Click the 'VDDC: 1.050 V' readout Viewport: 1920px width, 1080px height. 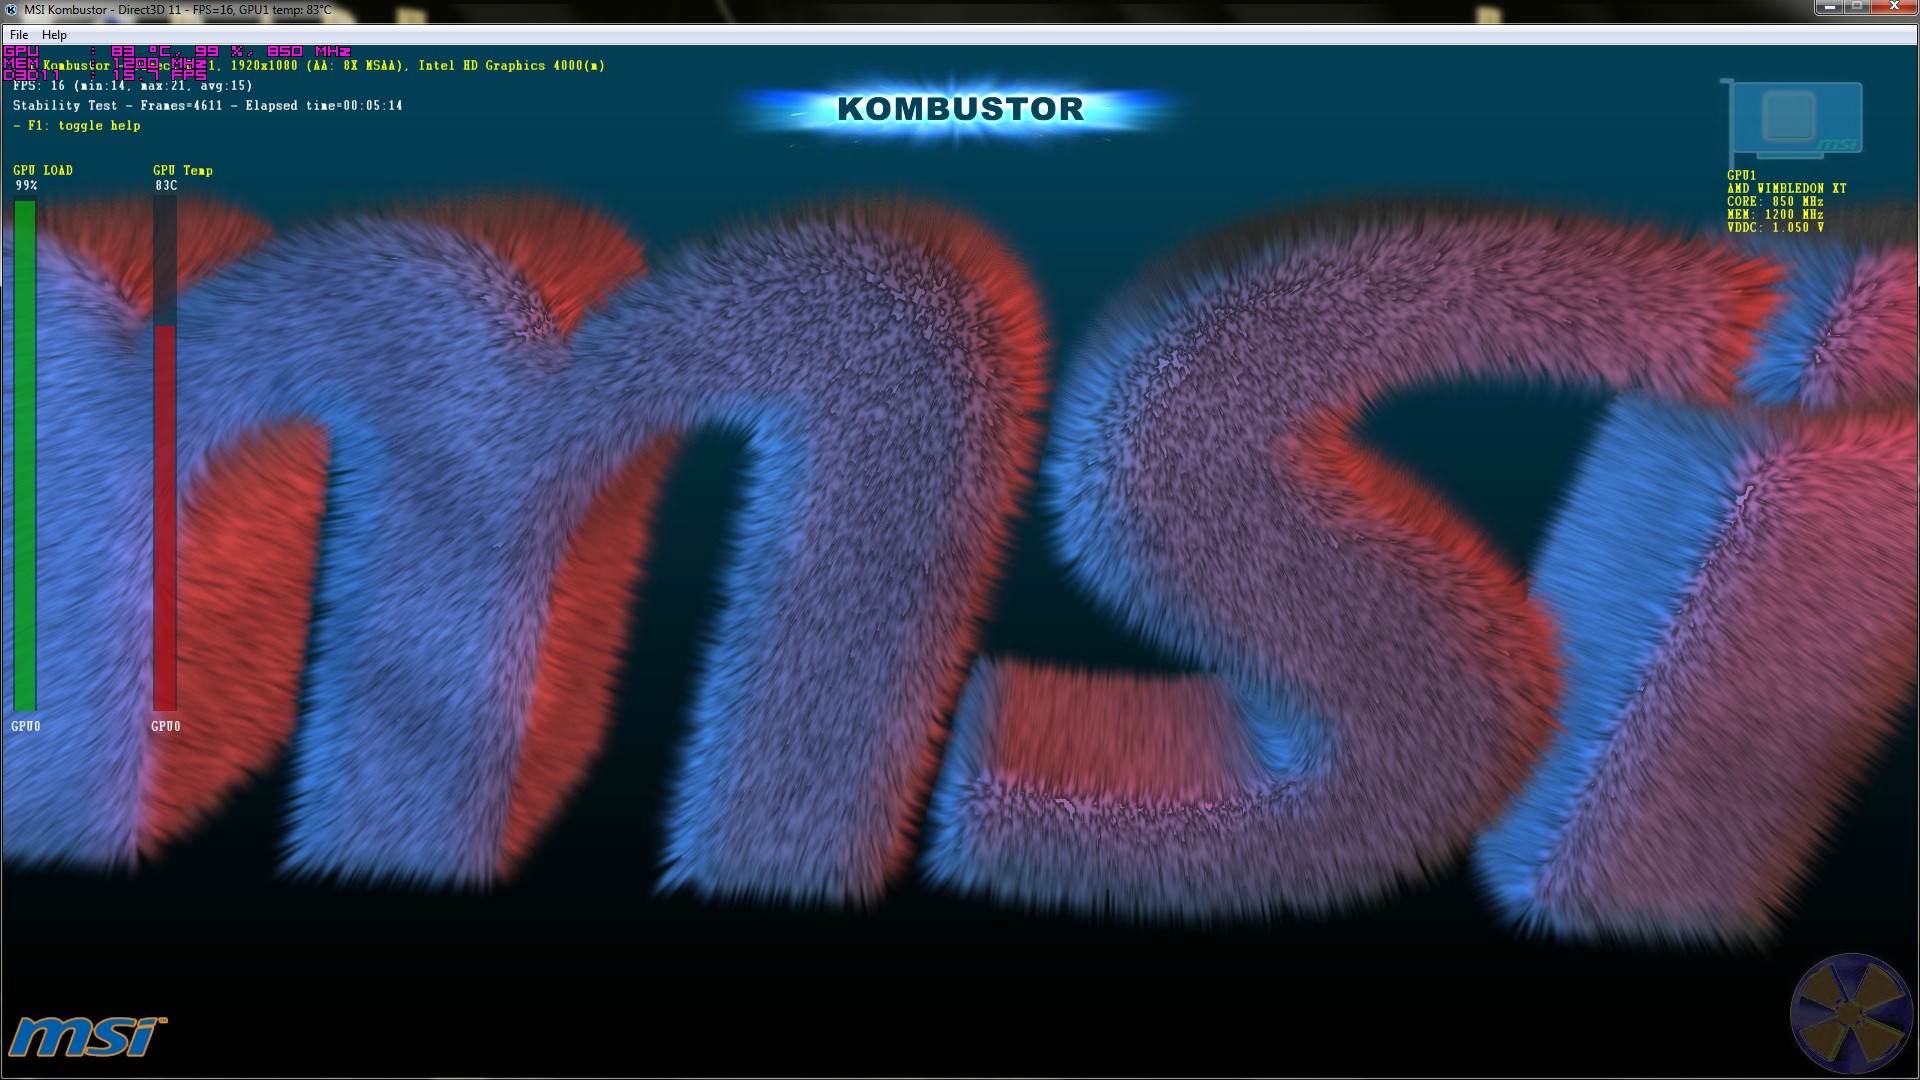click(x=1775, y=227)
